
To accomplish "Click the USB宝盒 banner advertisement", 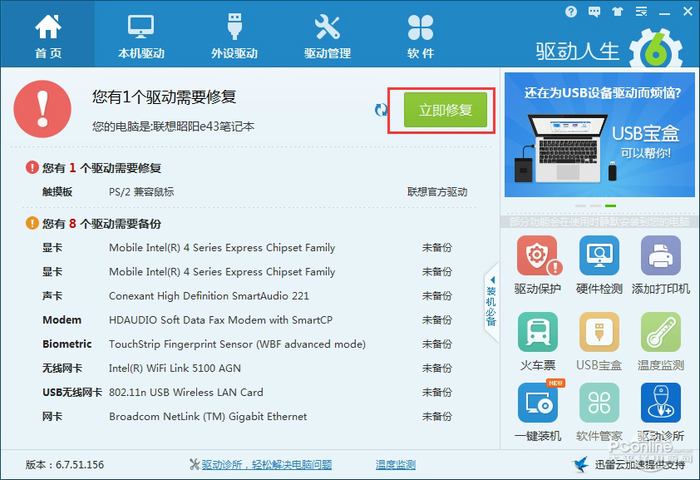I will (x=600, y=135).
